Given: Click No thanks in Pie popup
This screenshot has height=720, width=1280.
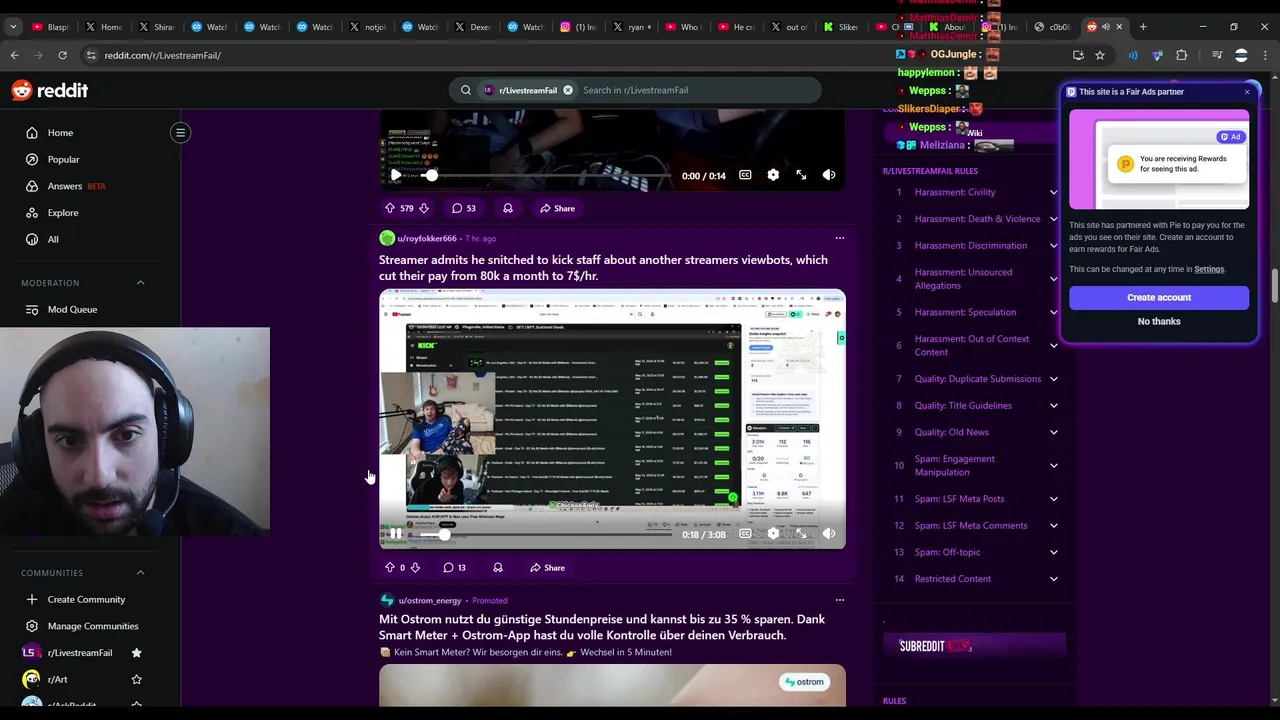Looking at the screenshot, I should (x=1159, y=321).
